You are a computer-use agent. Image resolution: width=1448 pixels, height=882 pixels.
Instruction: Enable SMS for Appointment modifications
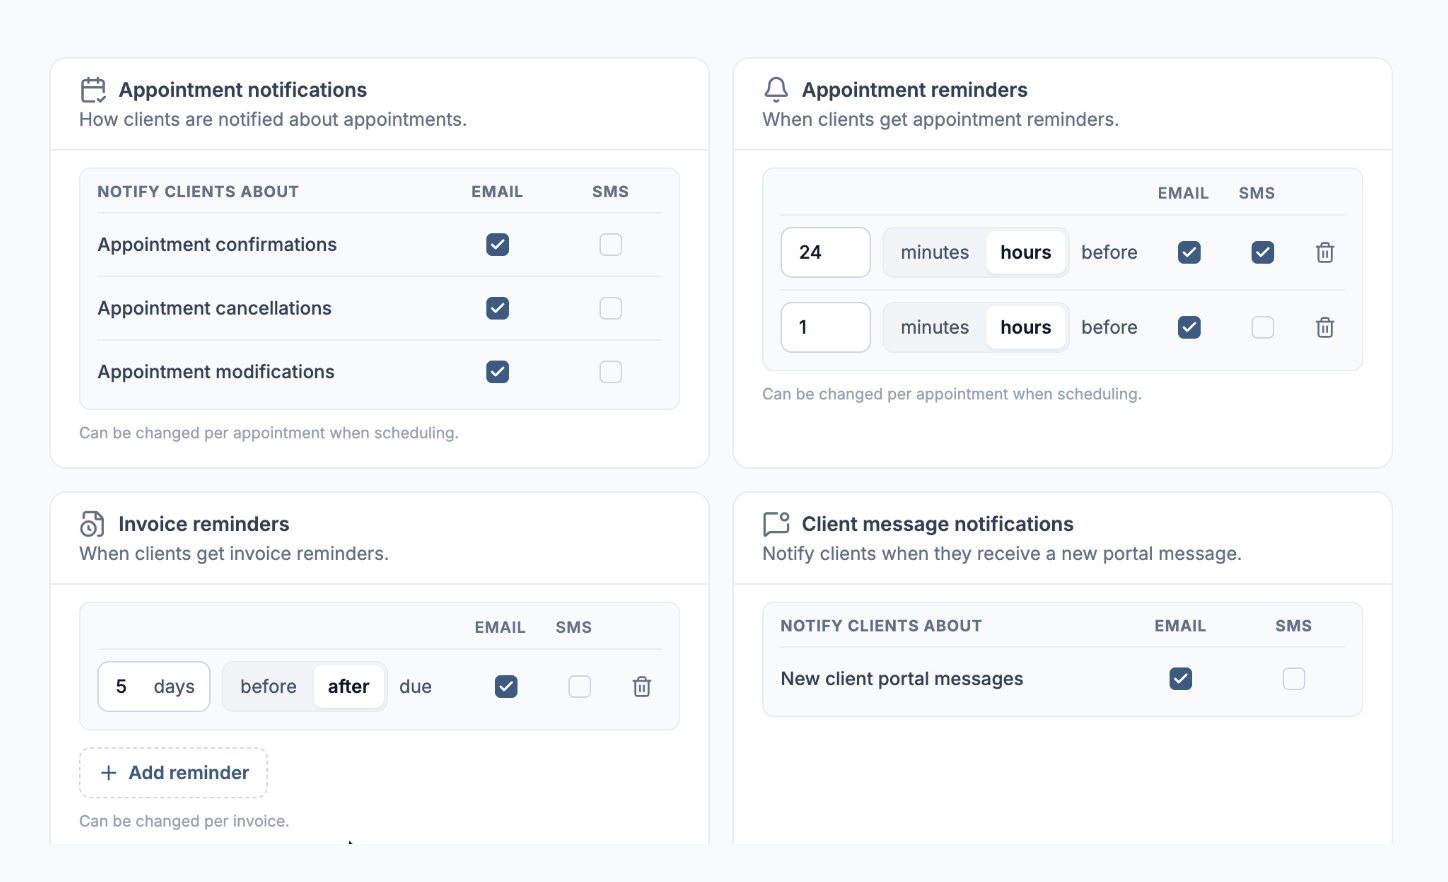tap(611, 372)
